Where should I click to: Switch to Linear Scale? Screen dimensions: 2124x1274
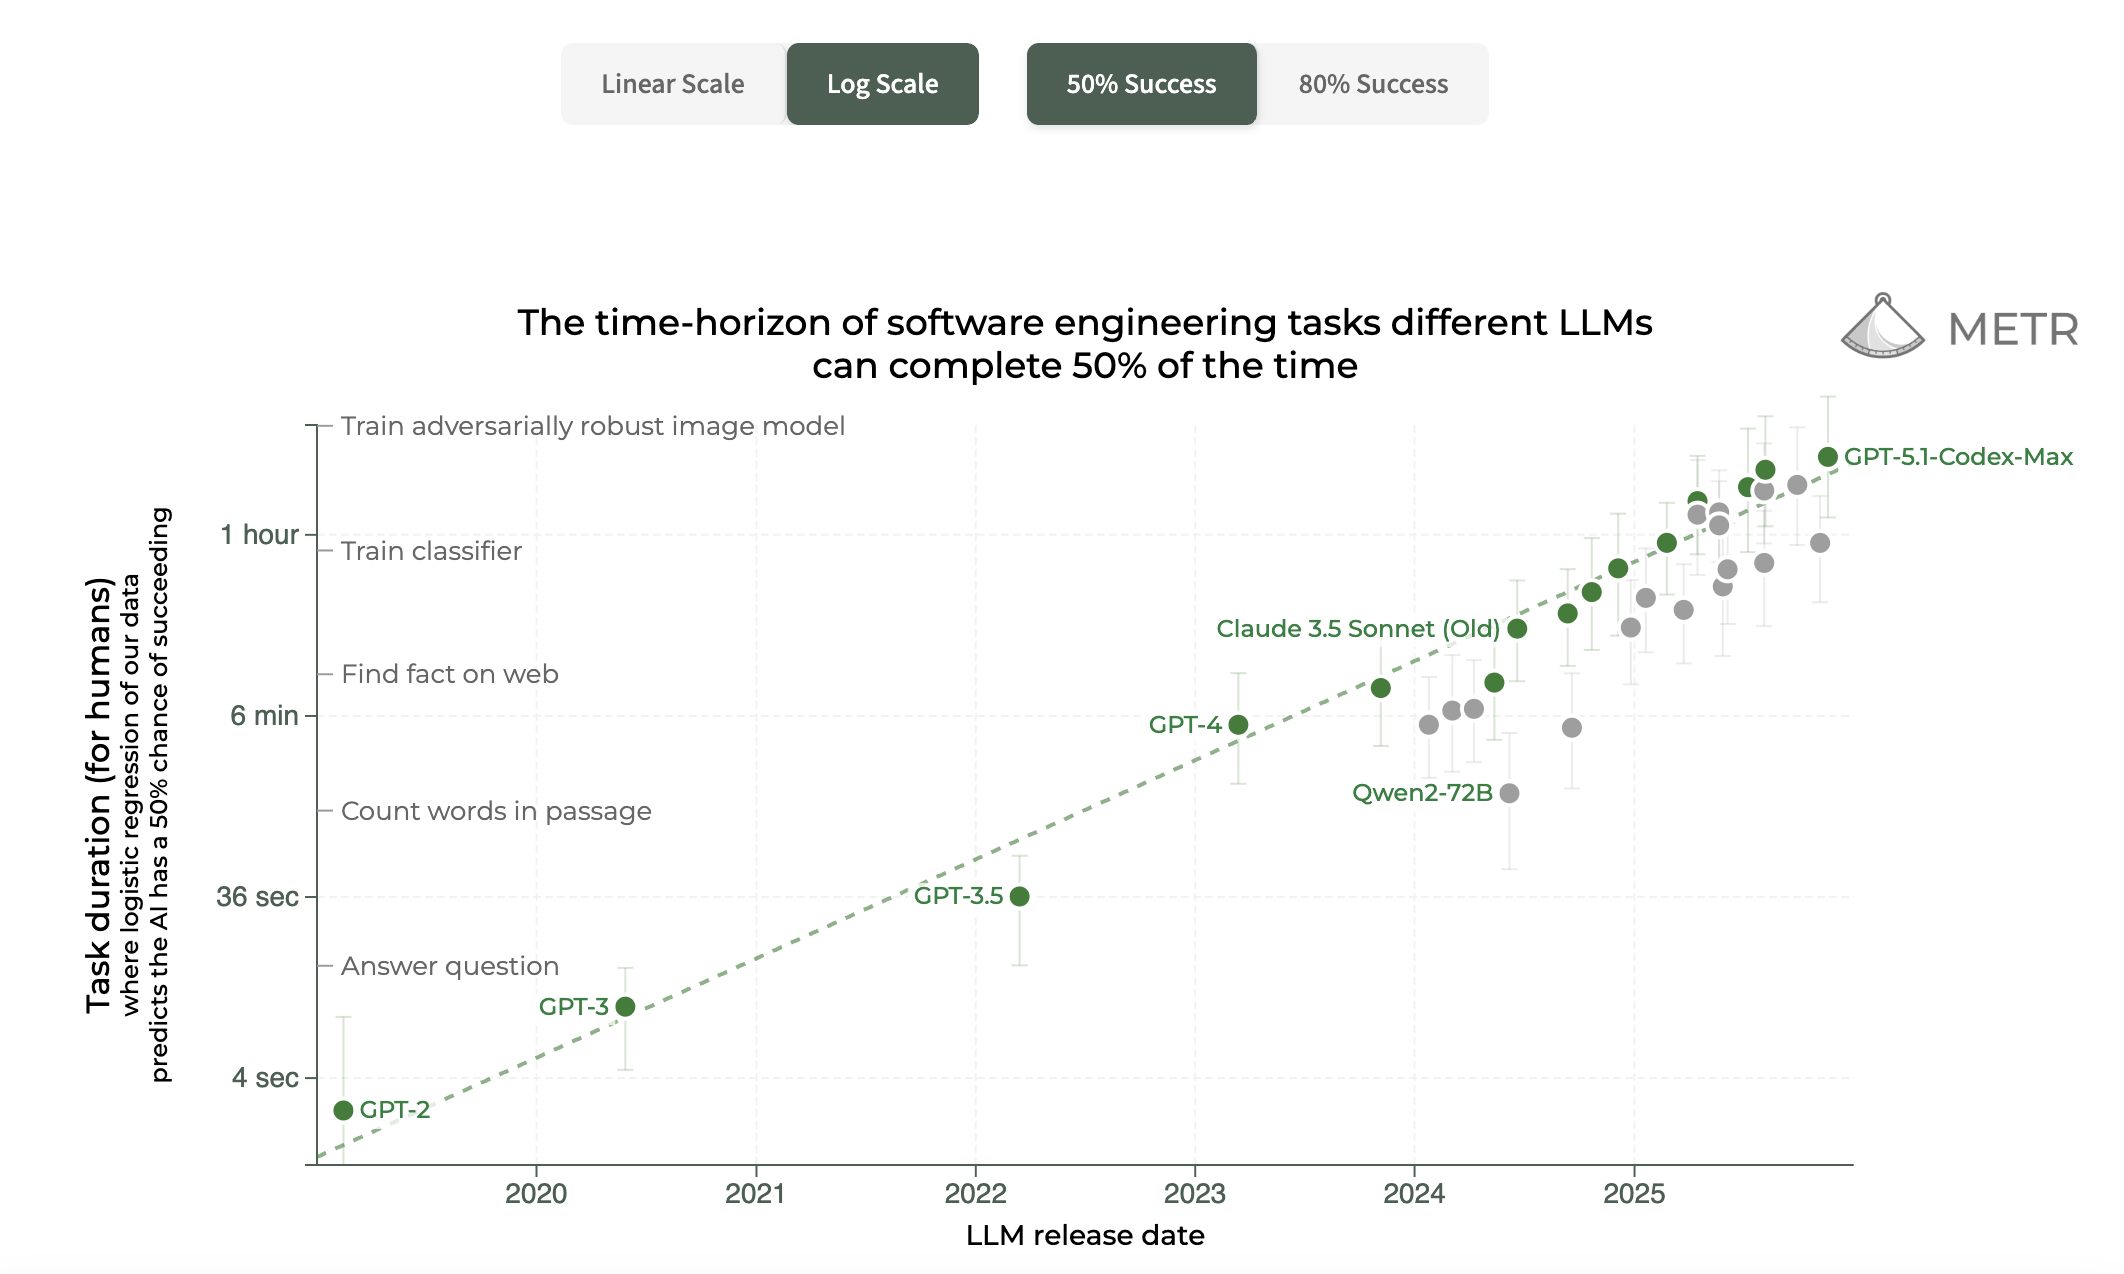[672, 84]
